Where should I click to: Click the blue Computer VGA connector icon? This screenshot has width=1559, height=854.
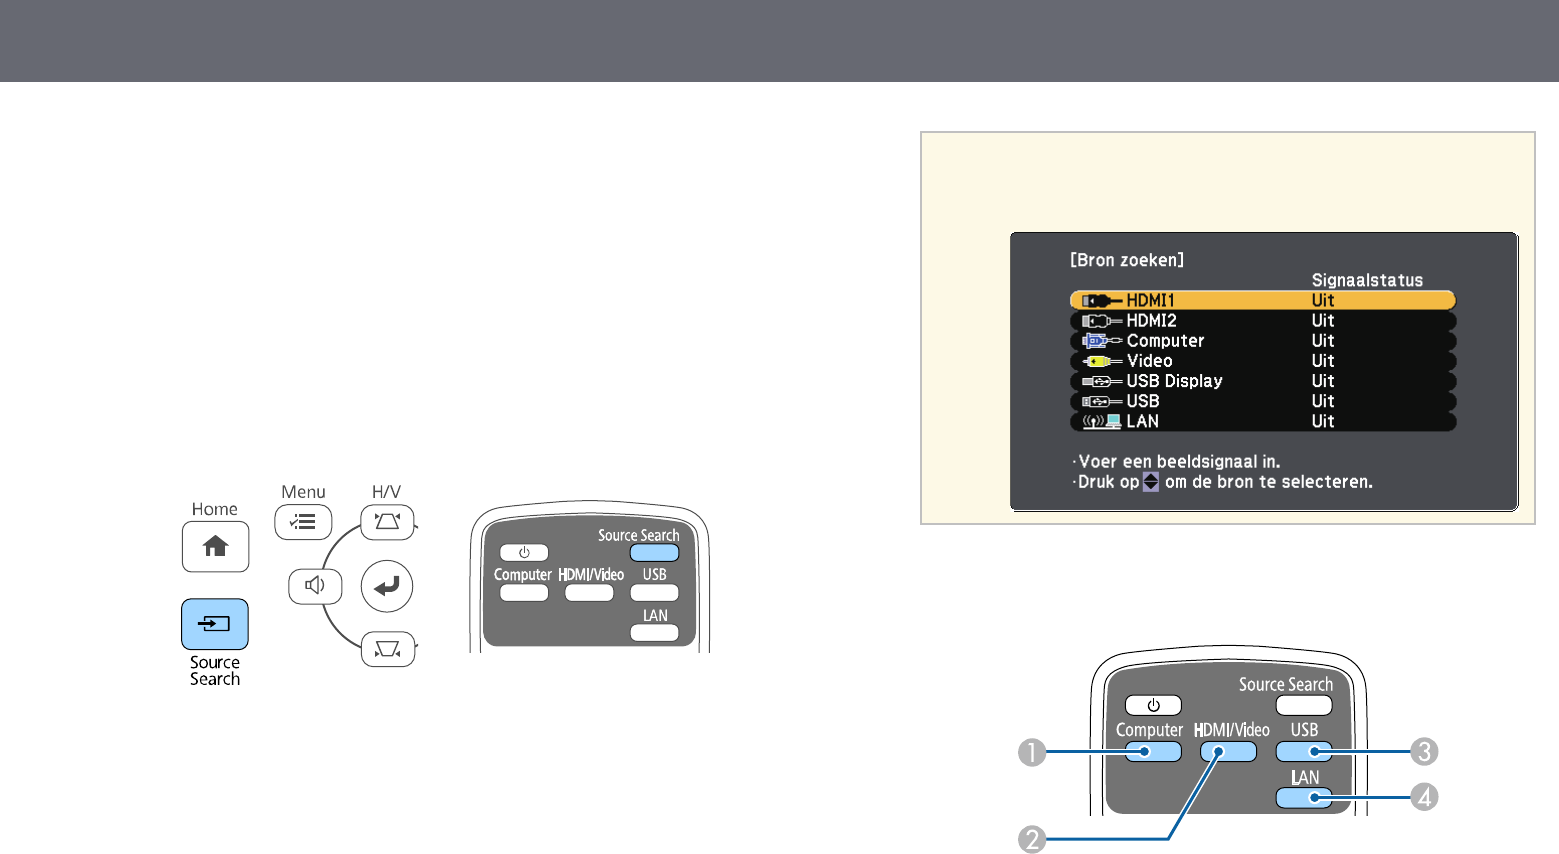click(x=1102, y=341)
